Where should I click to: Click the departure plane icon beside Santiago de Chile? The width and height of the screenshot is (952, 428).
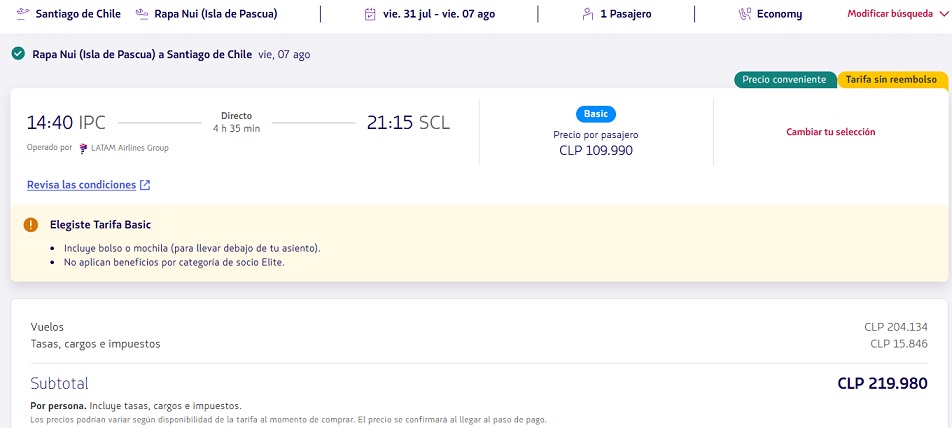tap(23, 13)
